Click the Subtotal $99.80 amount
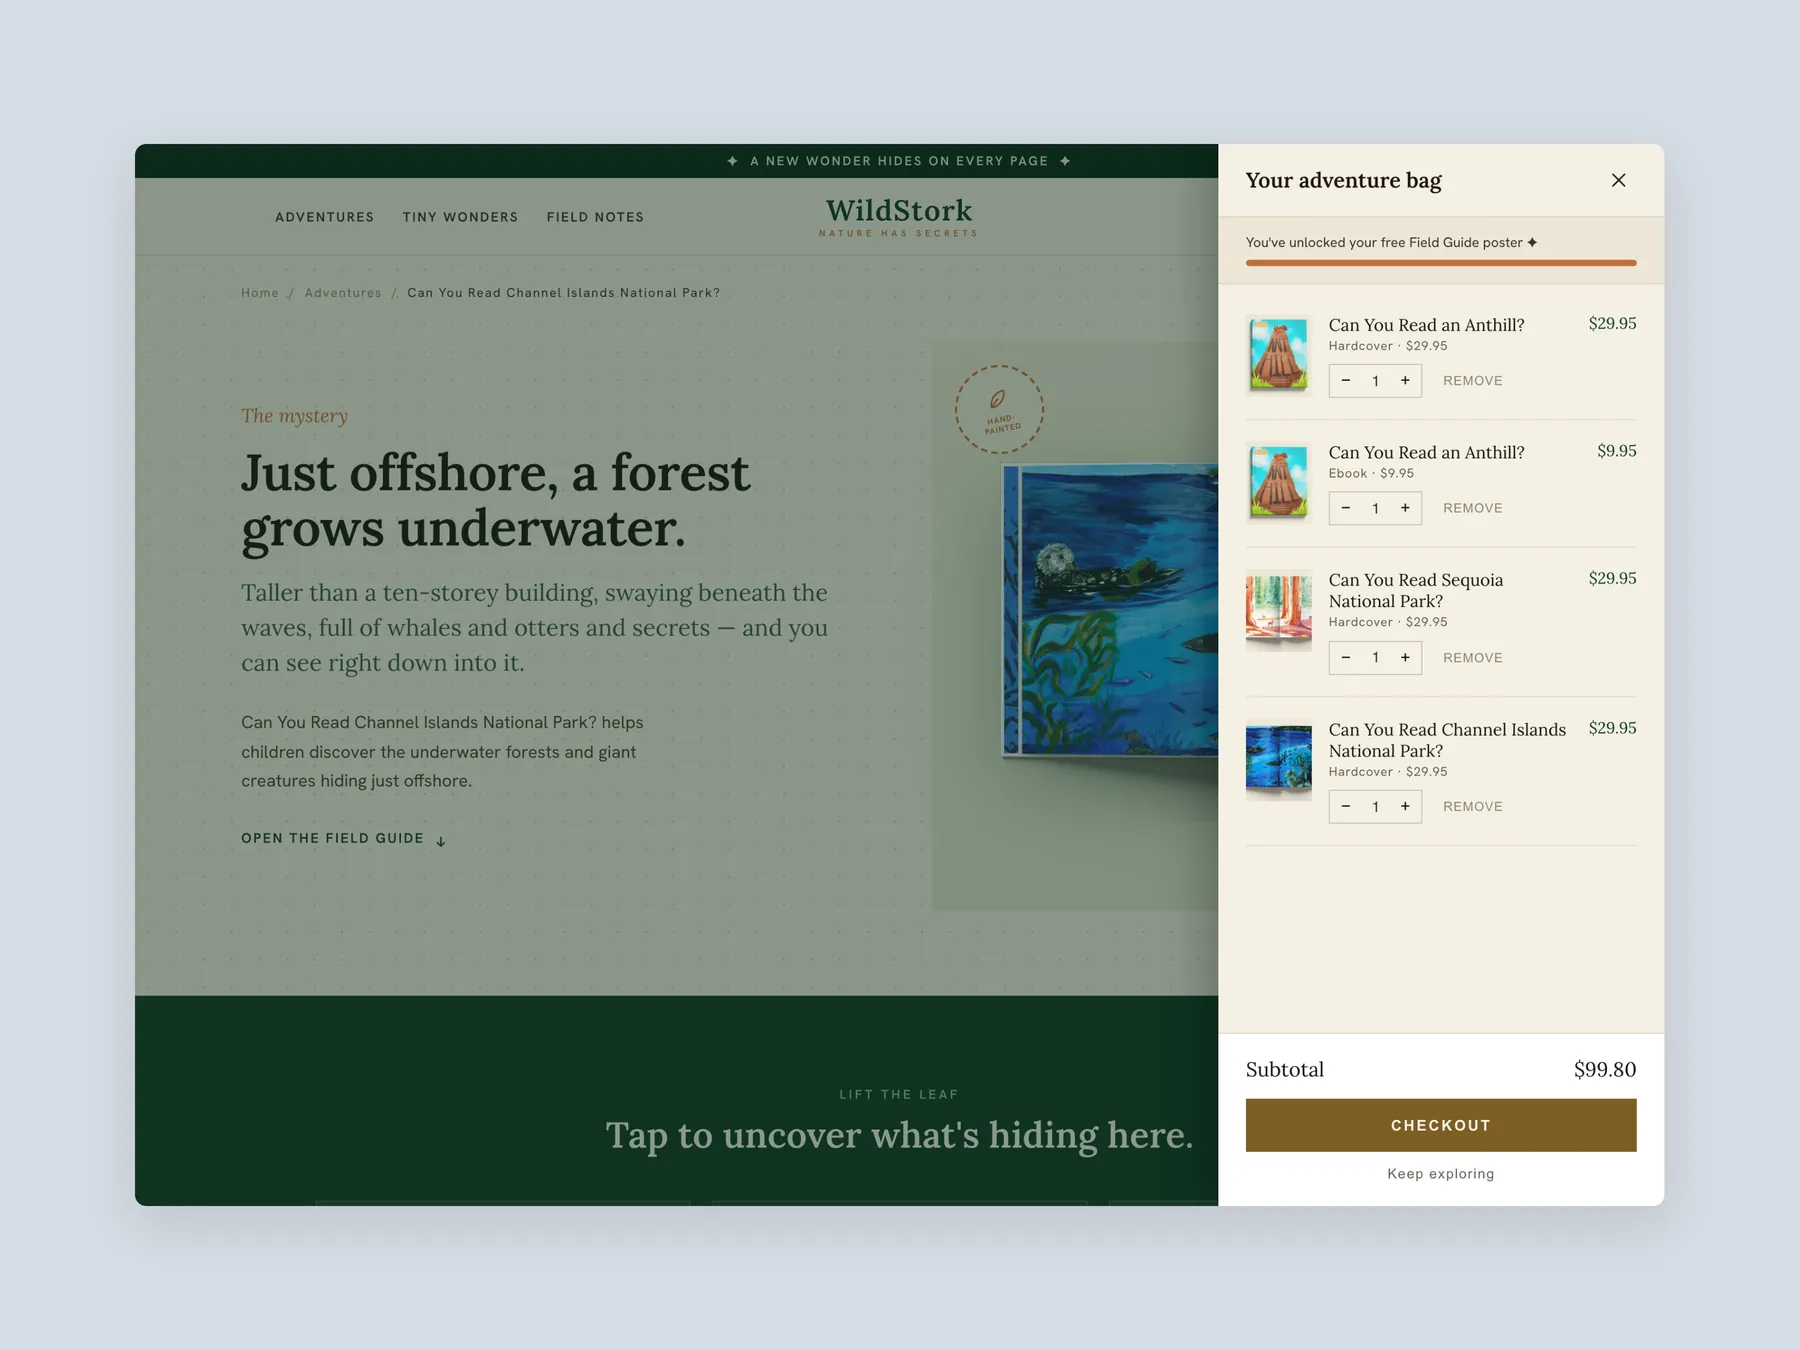 click(1605, 1069)
